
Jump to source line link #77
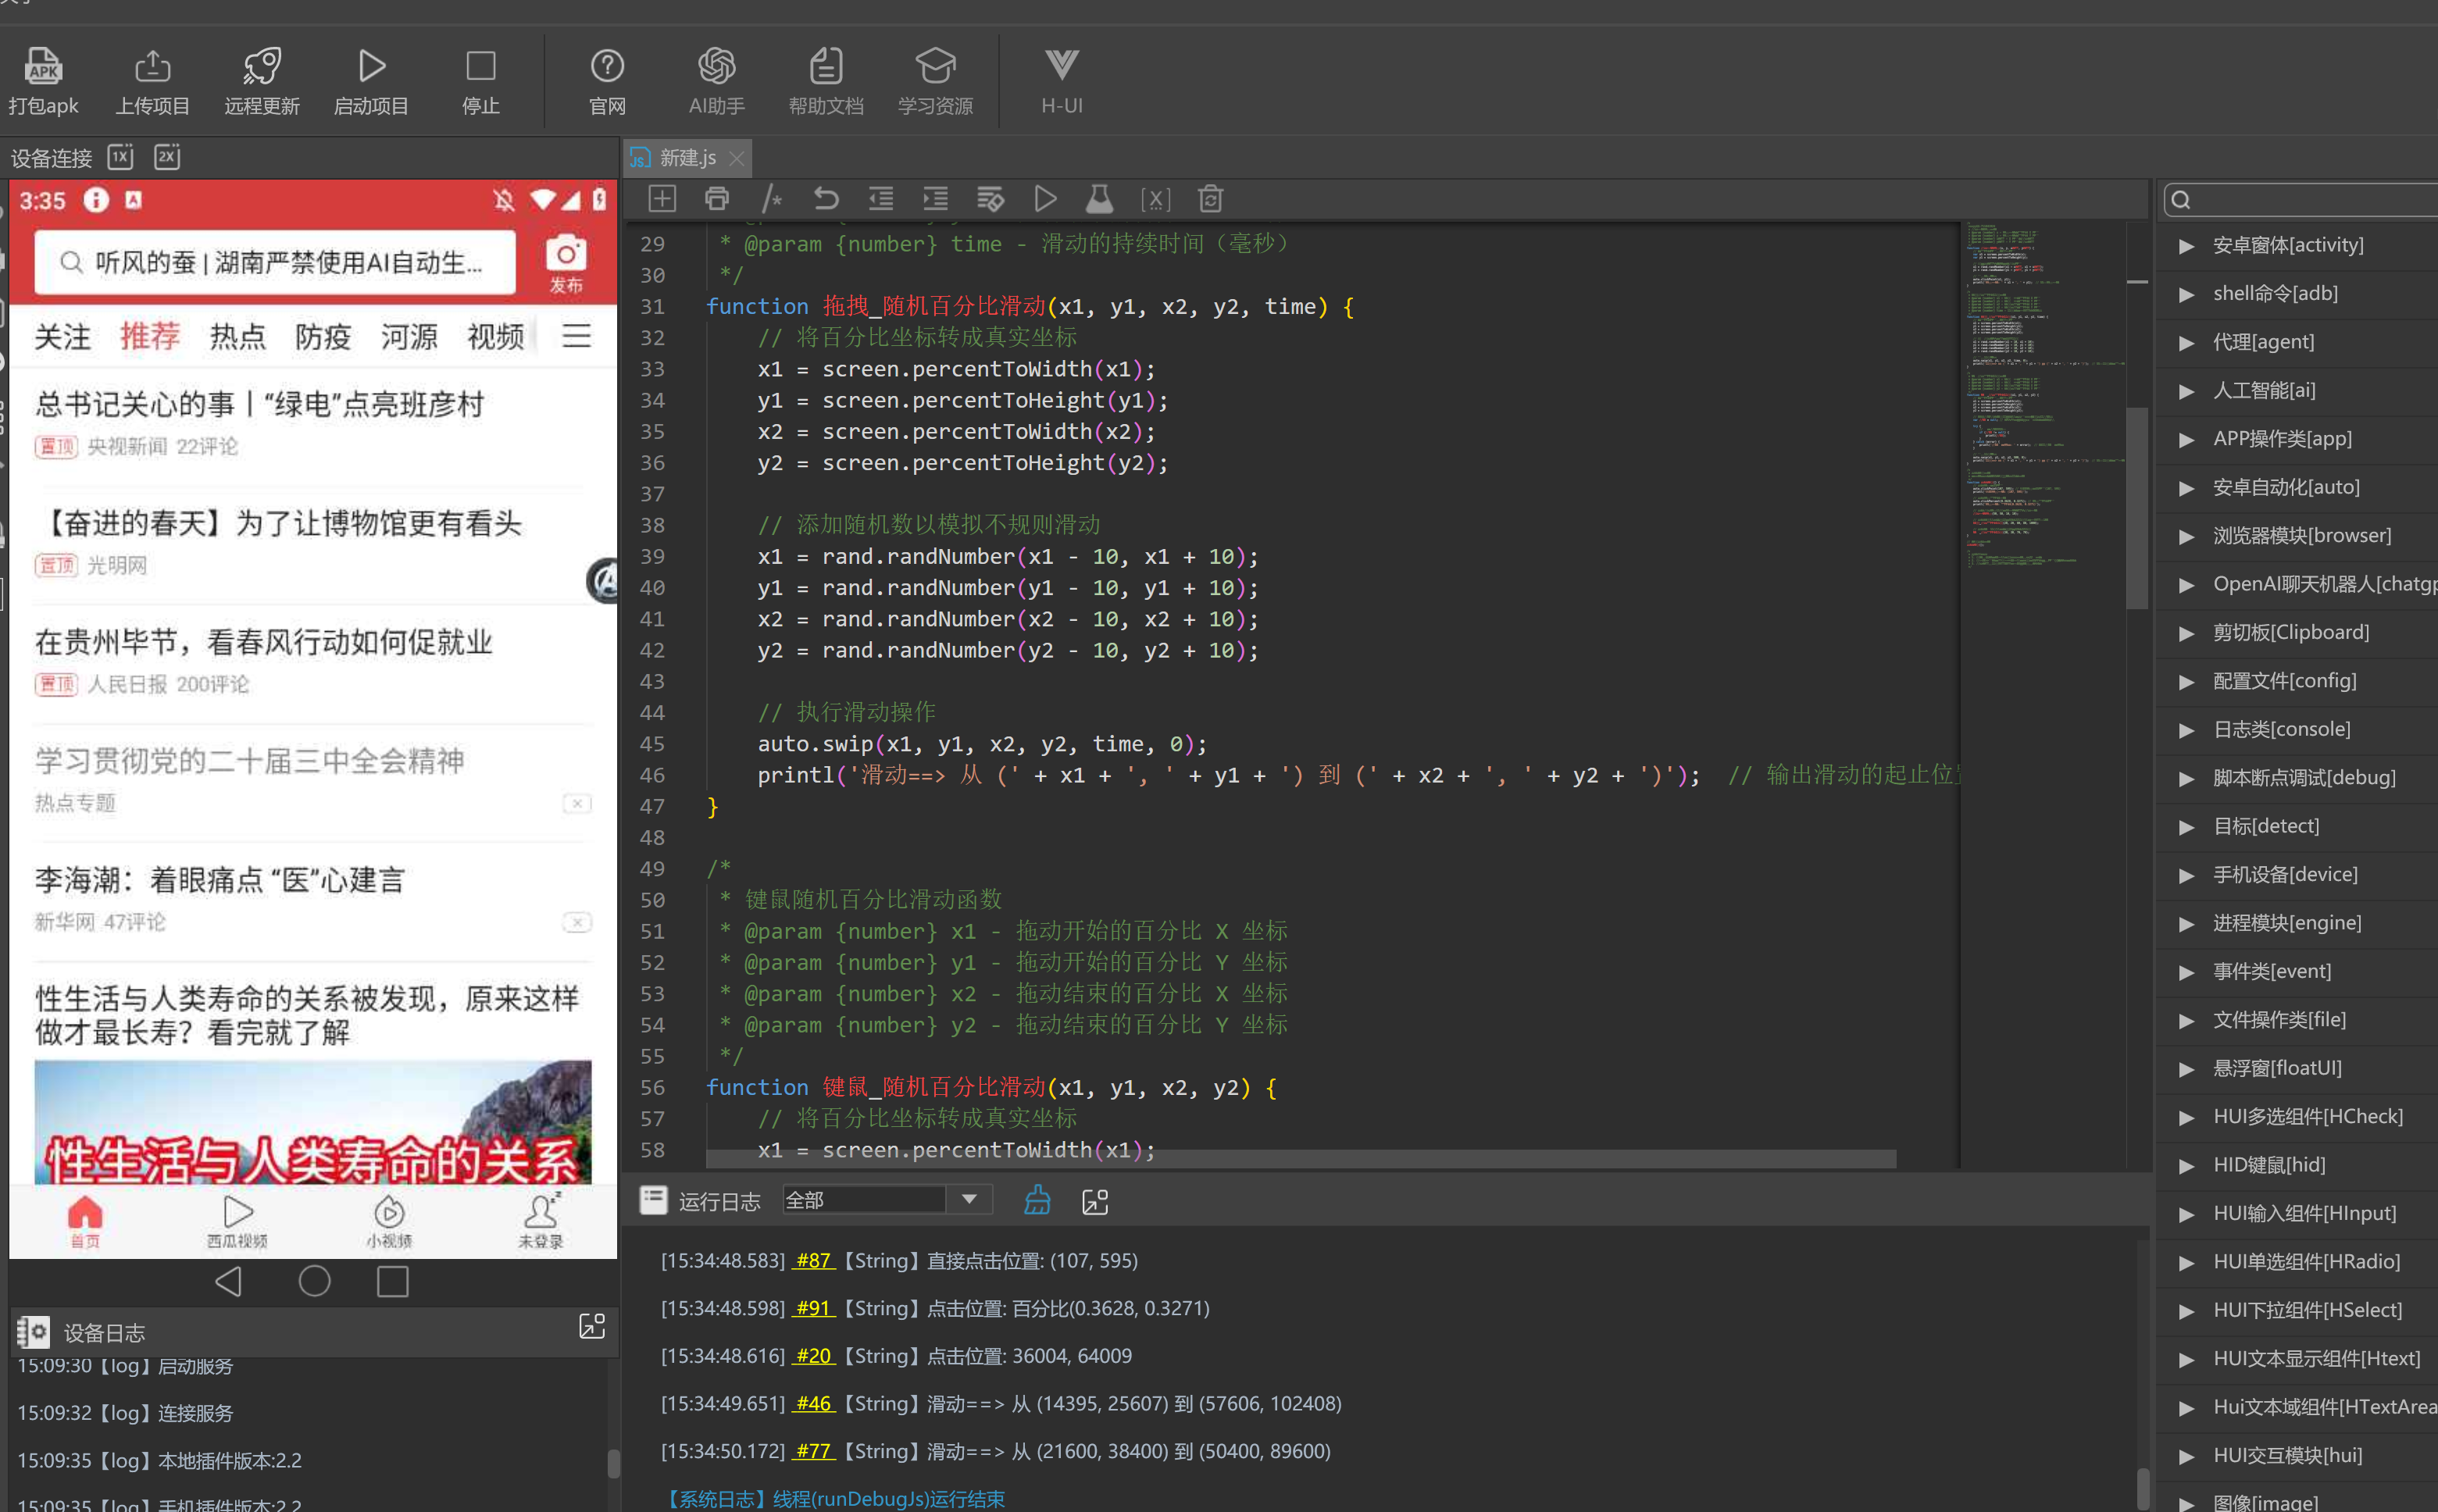[x=813, y=1451]
